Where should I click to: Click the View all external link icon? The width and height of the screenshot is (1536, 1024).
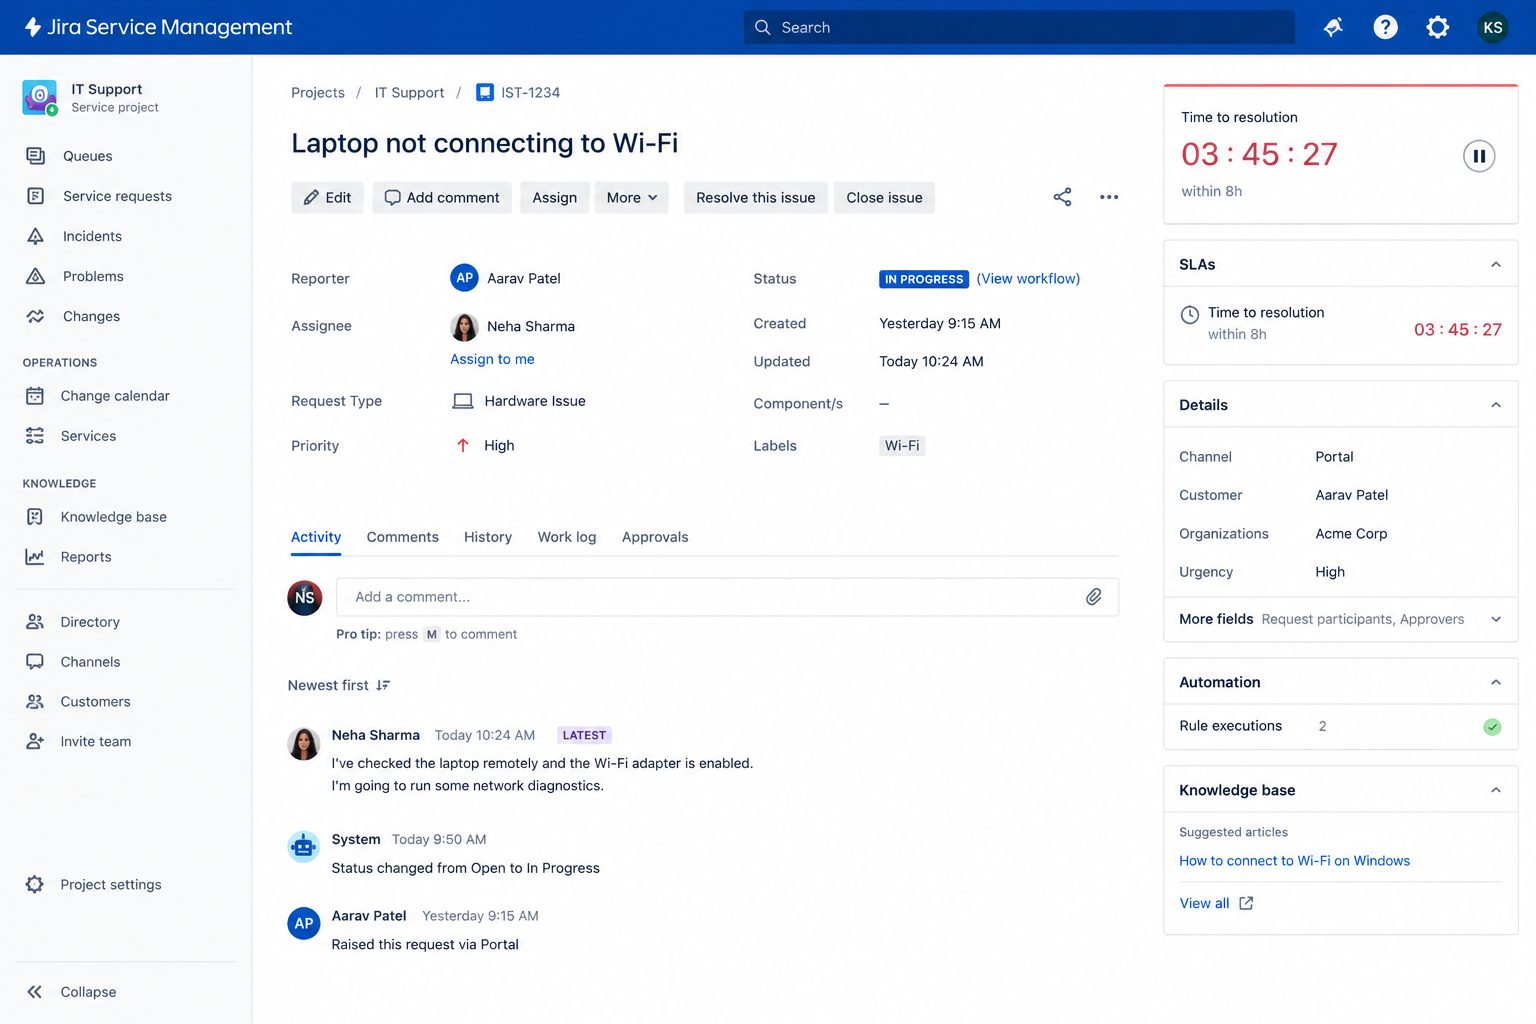click(x=1246, y=903)
